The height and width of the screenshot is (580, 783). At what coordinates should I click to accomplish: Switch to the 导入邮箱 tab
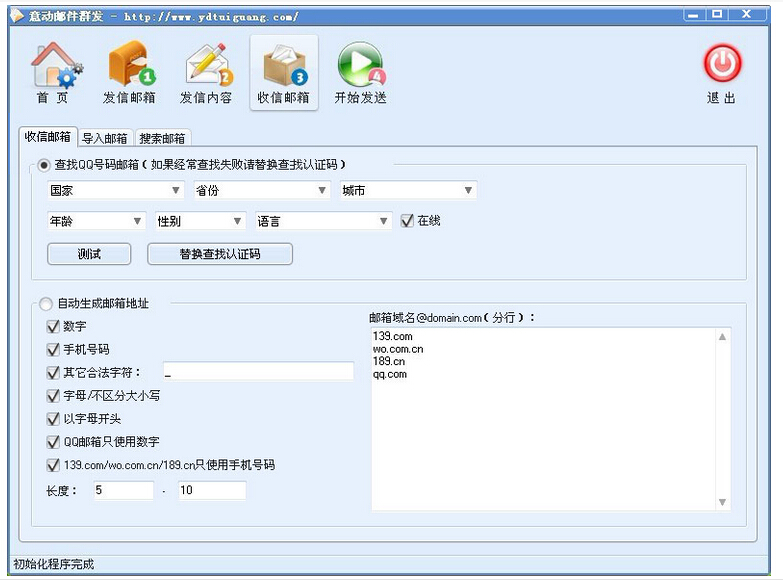pos(105,138)
